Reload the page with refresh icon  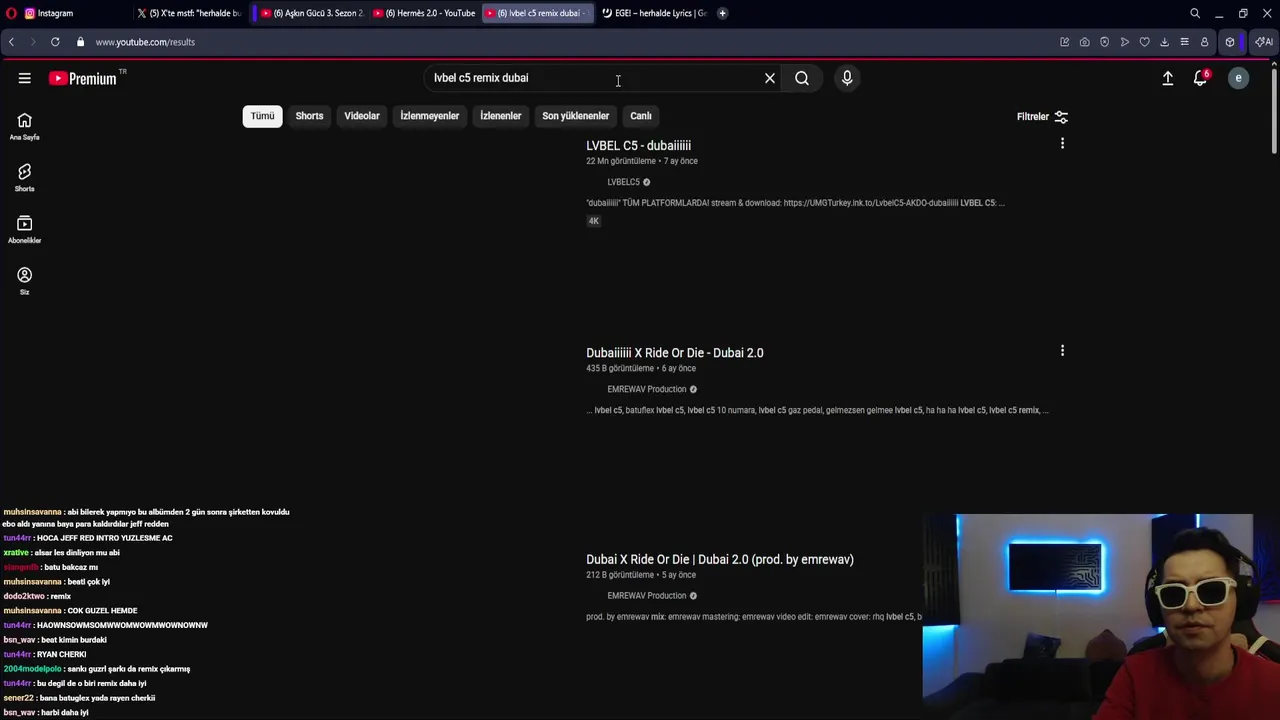pyautogui.click(x=55, y=42)
